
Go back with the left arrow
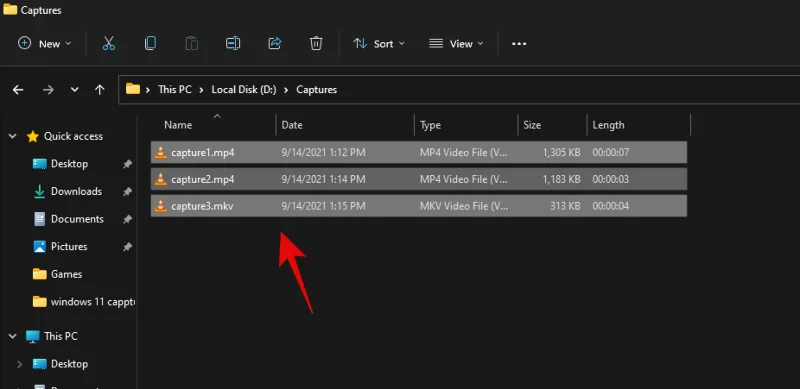click(18, 90)
